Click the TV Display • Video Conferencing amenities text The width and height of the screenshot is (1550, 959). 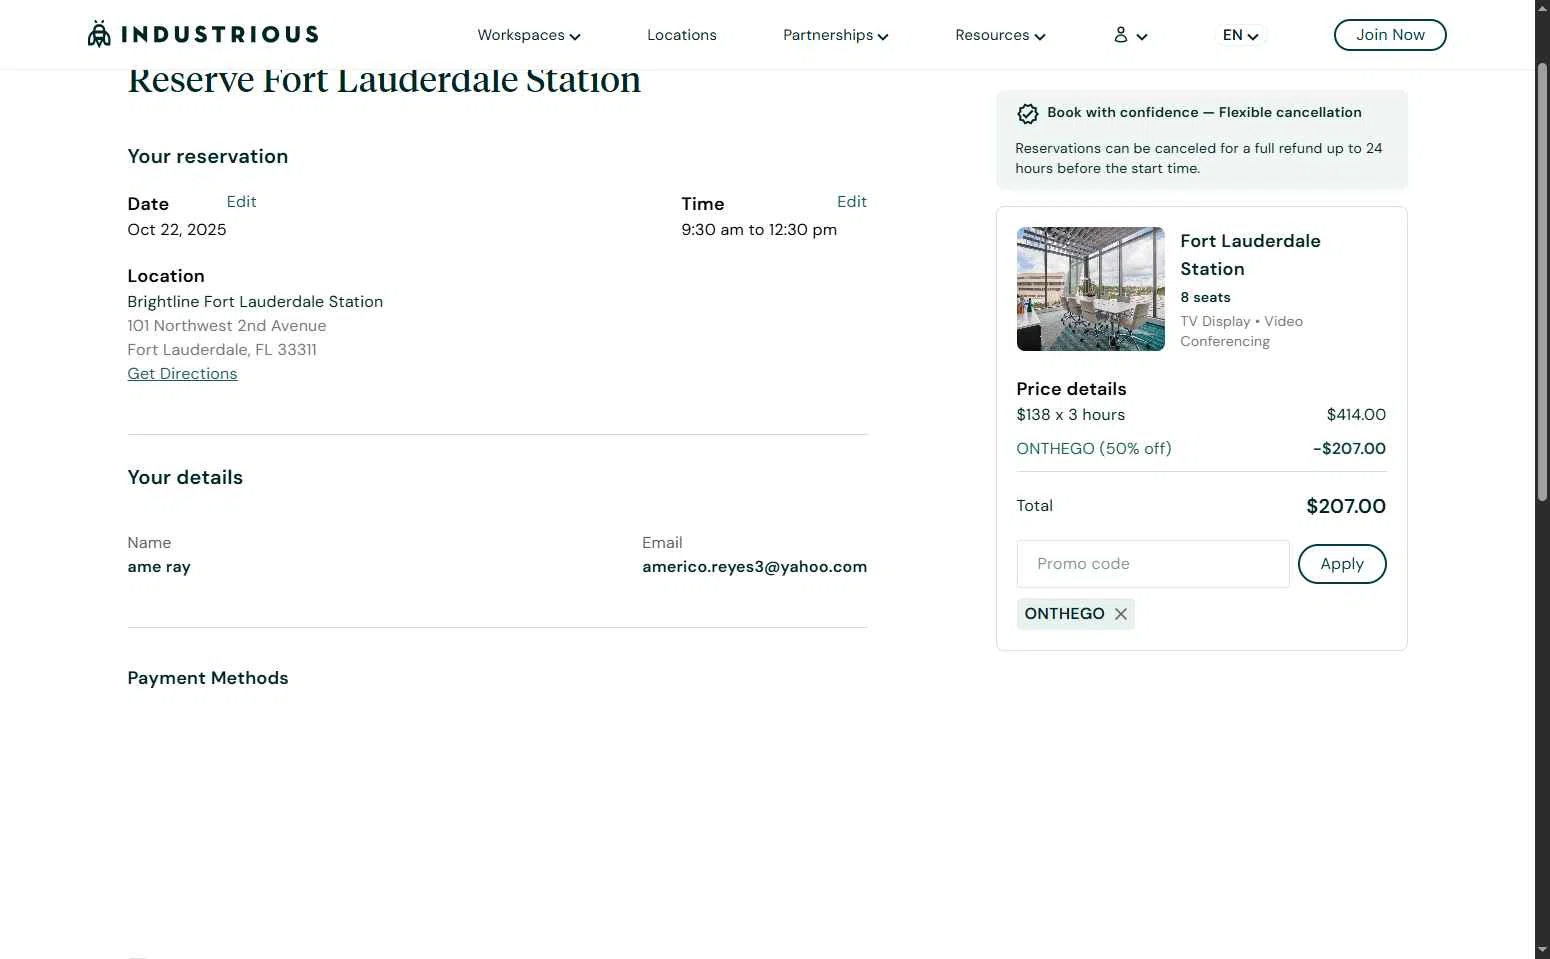(x=1241, y=331)
